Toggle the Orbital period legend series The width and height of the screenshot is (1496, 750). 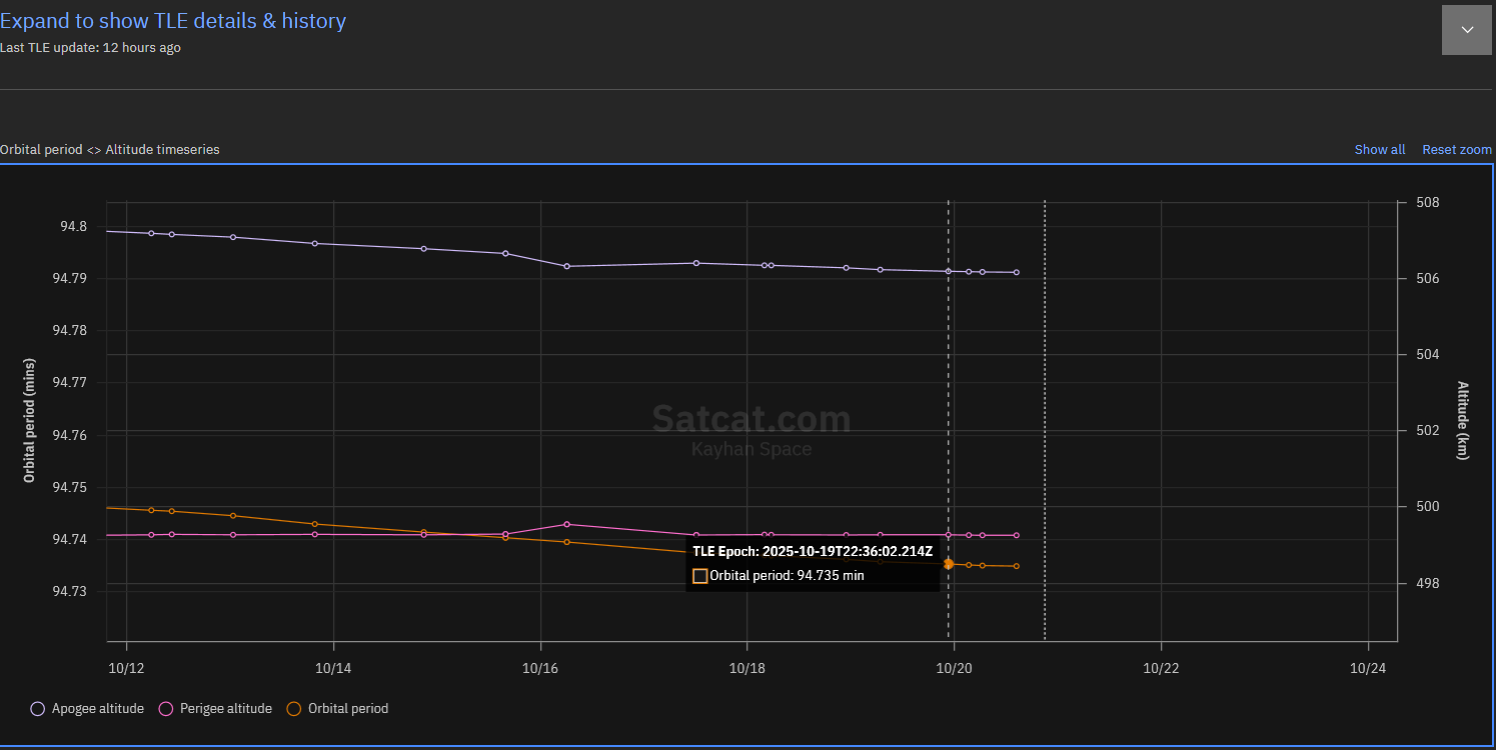337,709
